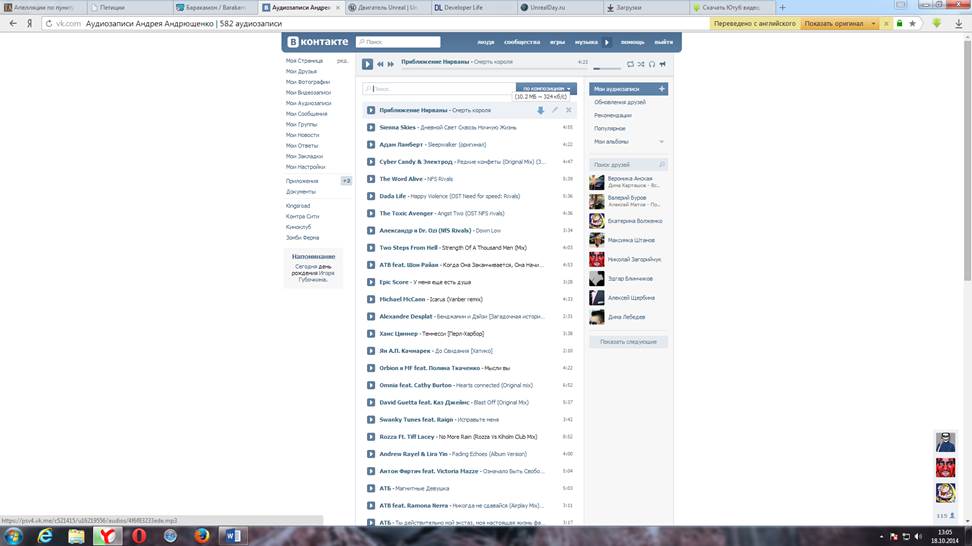Open помощь in the VK header menu

pyautogui.click(x=633, y=42)
